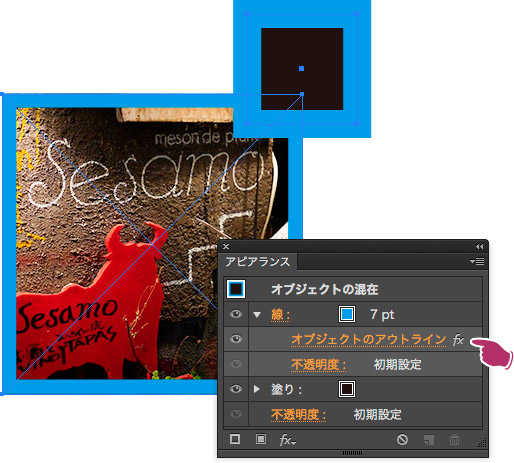
Task: Open 不透明度 link under the stroke
Action: click(319, 365)
